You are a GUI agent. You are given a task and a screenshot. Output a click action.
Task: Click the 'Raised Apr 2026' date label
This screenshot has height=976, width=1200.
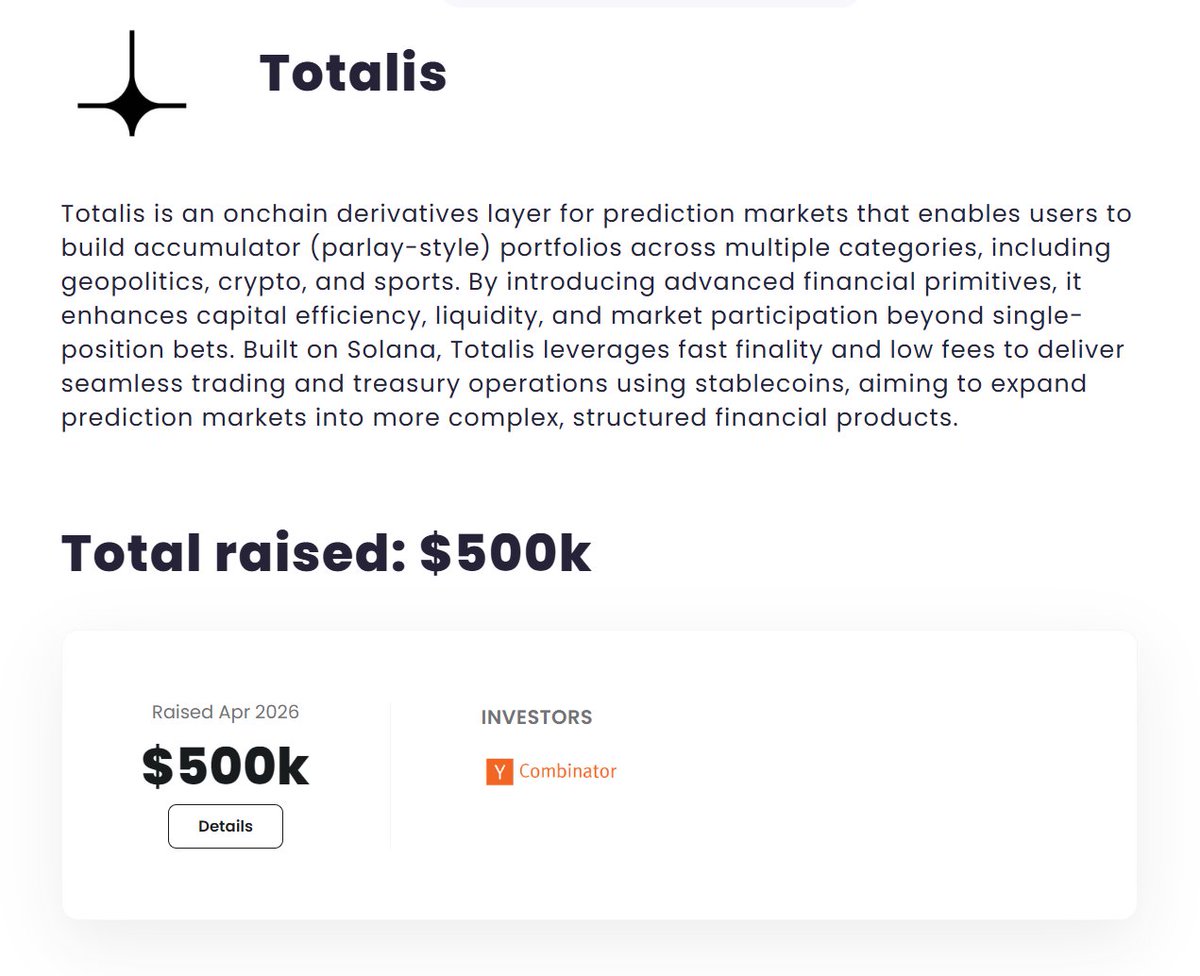[225, 712]
